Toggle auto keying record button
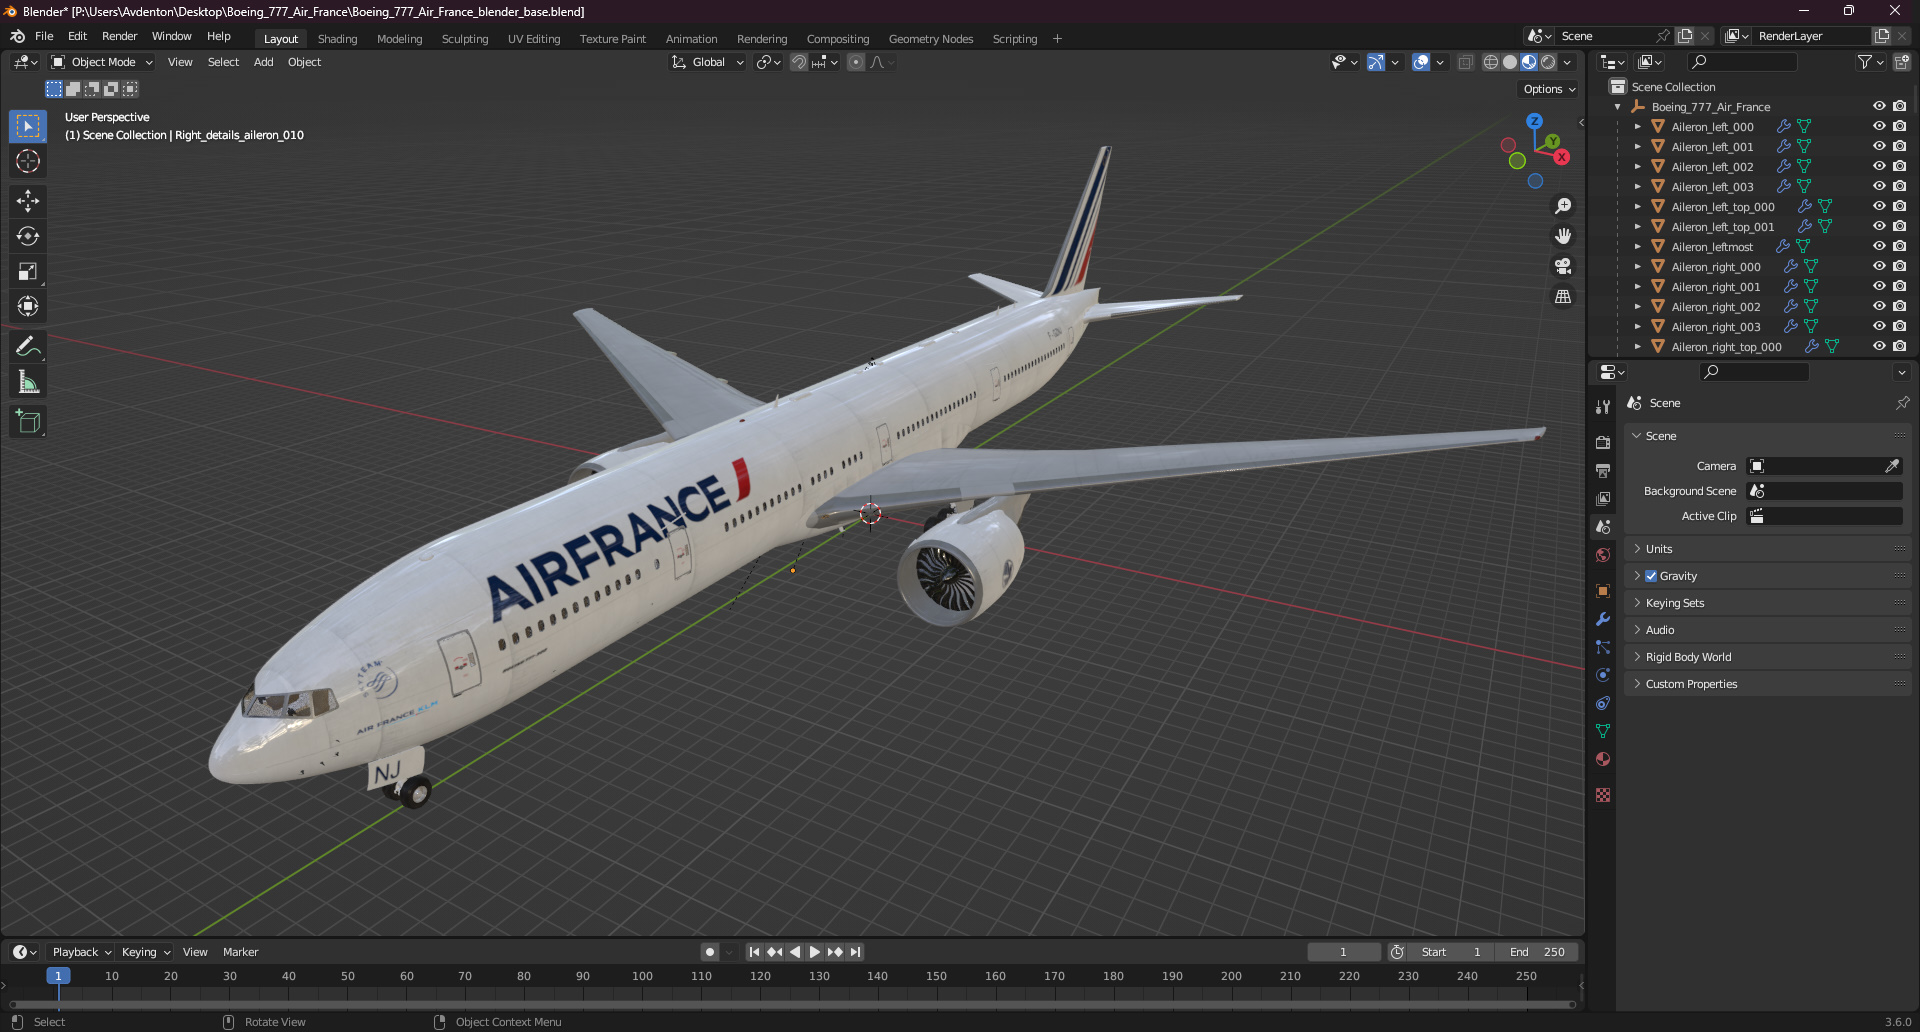 pos(710,952)
